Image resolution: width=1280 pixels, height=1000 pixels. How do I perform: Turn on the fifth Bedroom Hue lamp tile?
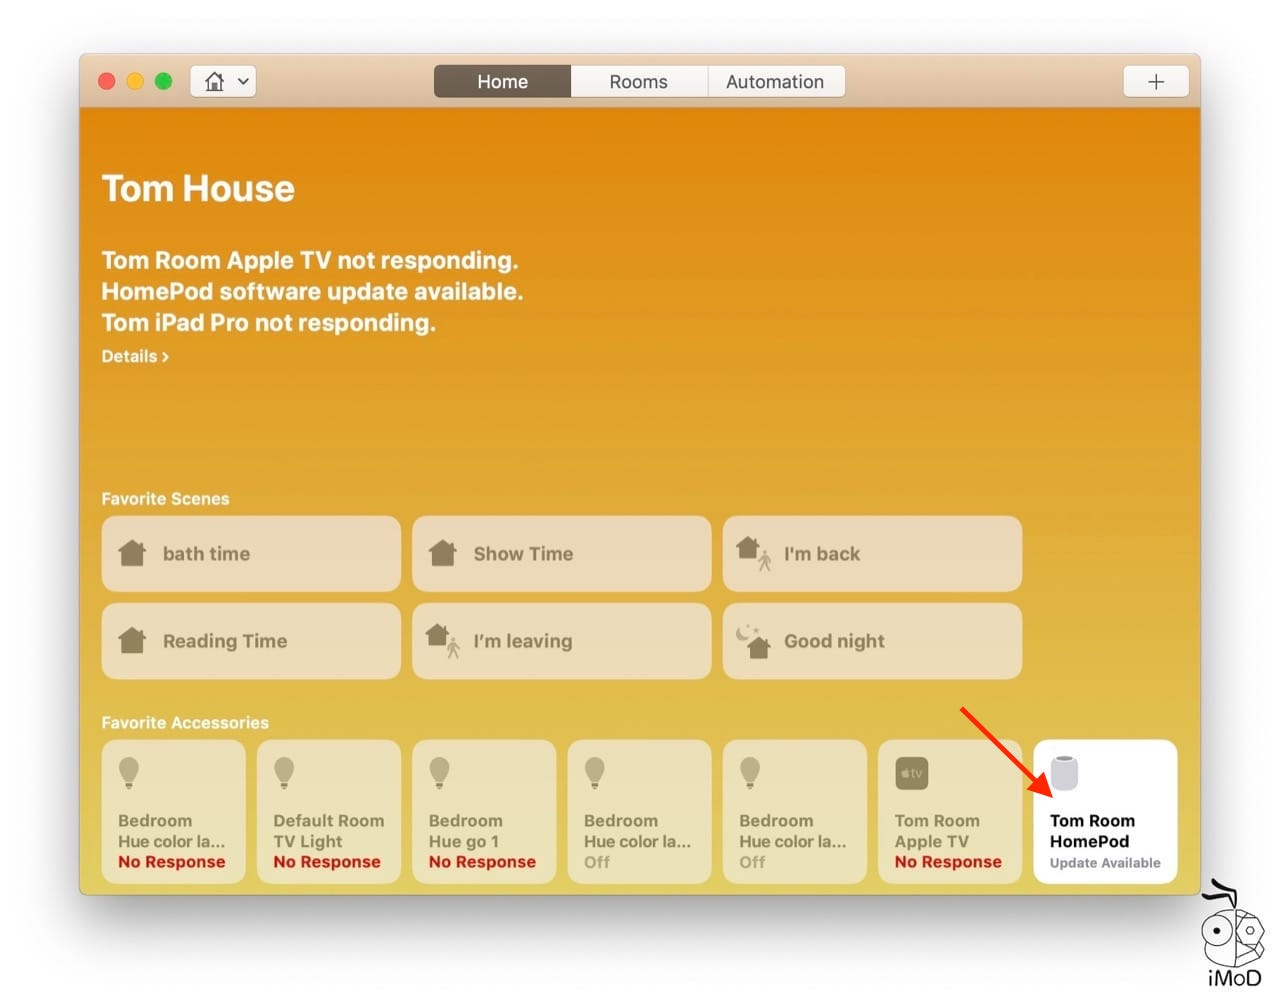point(794,811)
